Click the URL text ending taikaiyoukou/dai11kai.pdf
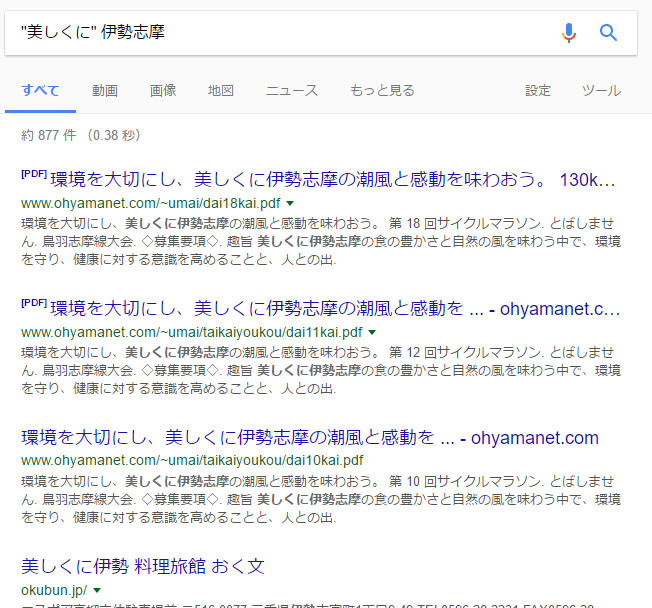Screen dimensions: 652x608 click(192, 332)
